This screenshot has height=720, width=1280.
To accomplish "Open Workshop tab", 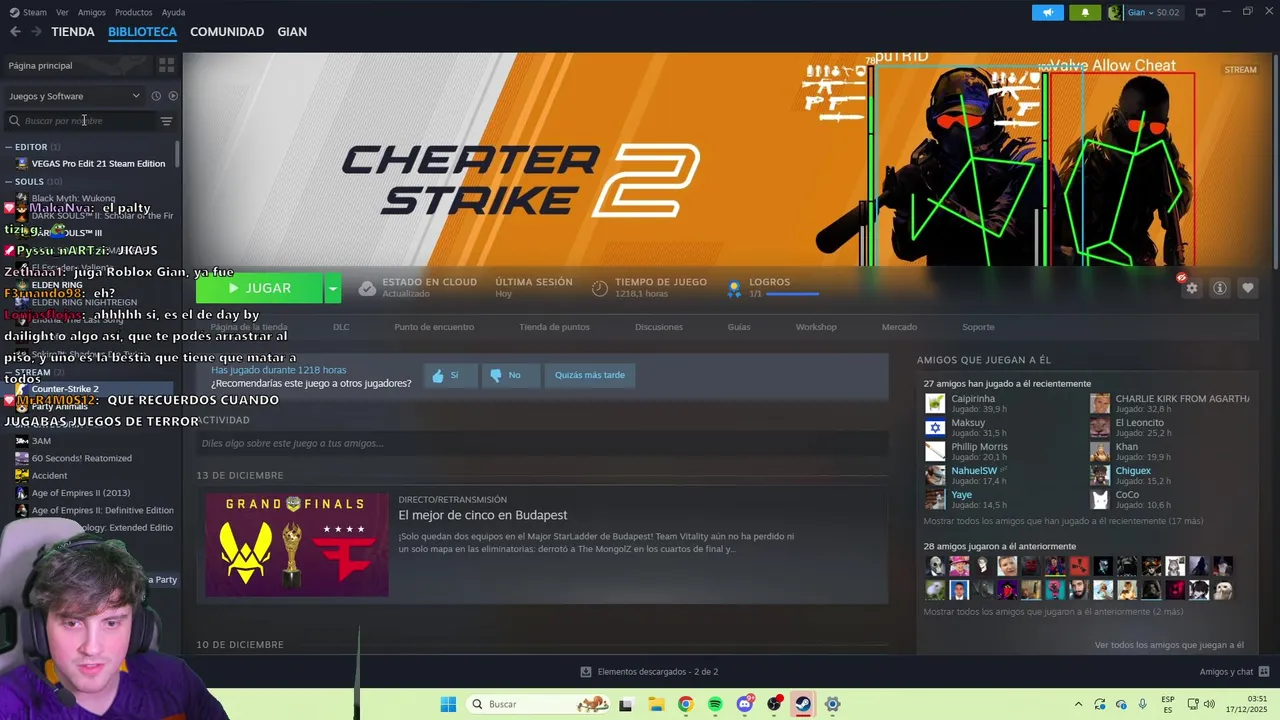I will [x=816, y=327].
